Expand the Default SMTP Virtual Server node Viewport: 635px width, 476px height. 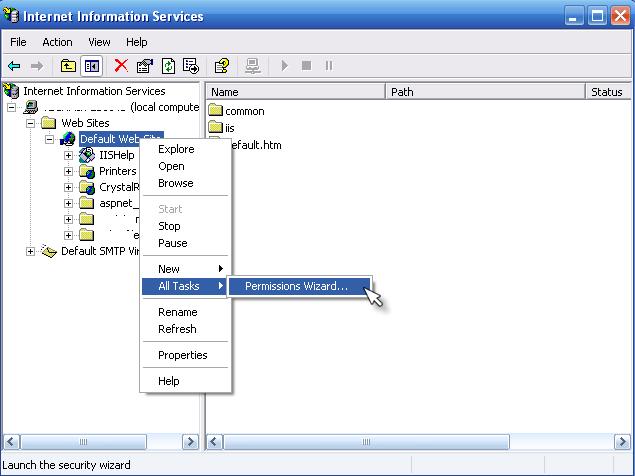(30, 251)
